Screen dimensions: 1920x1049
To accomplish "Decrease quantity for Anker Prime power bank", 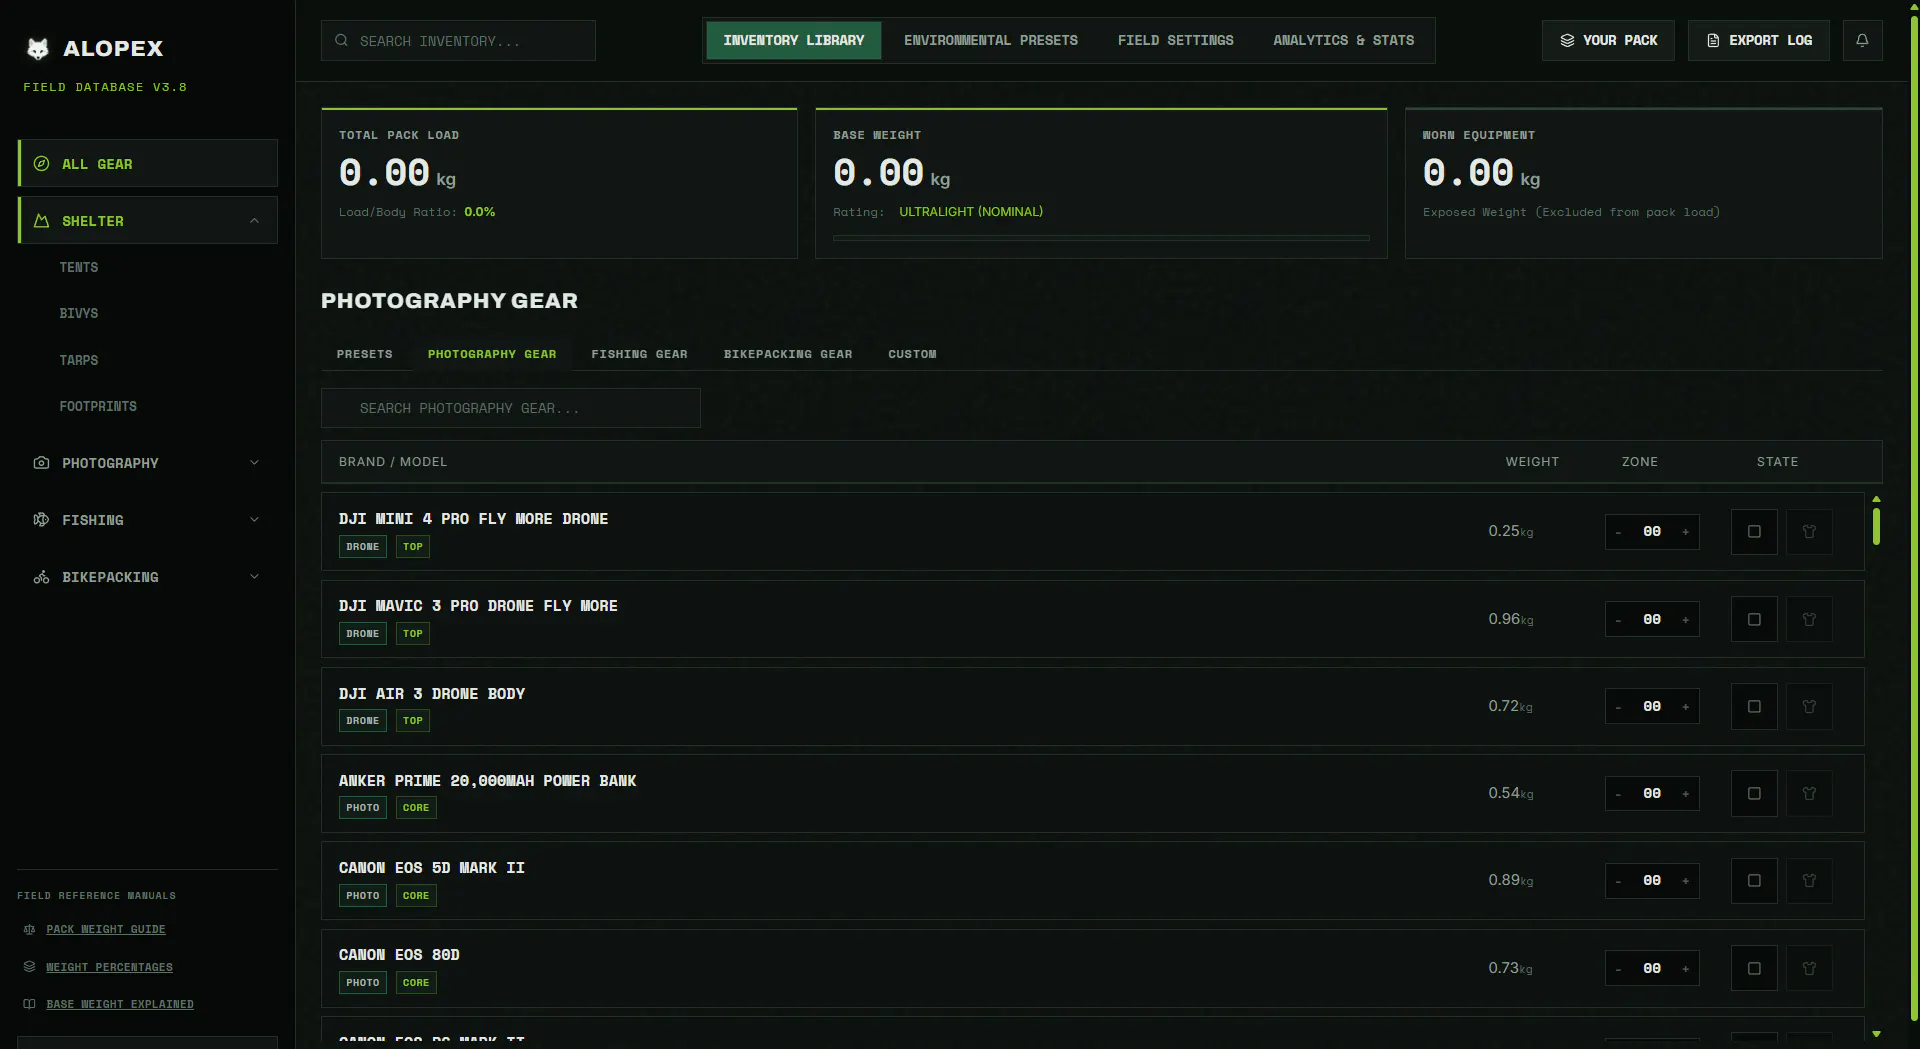I will click(1618, 794).
